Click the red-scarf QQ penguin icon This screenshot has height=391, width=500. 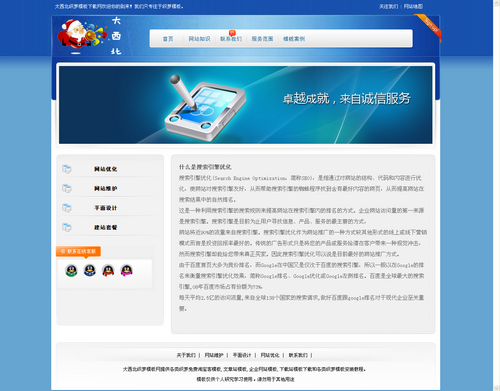(x=108, y=270)
